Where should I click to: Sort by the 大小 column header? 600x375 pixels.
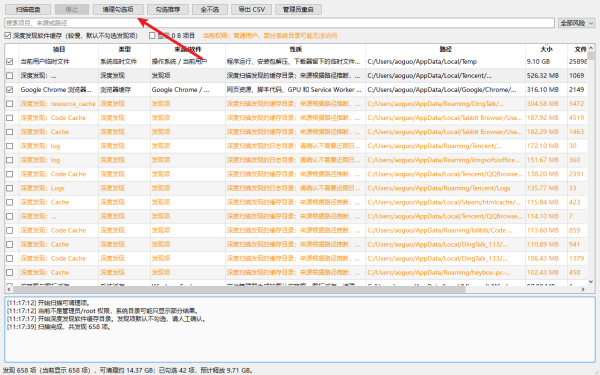pyautogui.click(x=546, y=49)
